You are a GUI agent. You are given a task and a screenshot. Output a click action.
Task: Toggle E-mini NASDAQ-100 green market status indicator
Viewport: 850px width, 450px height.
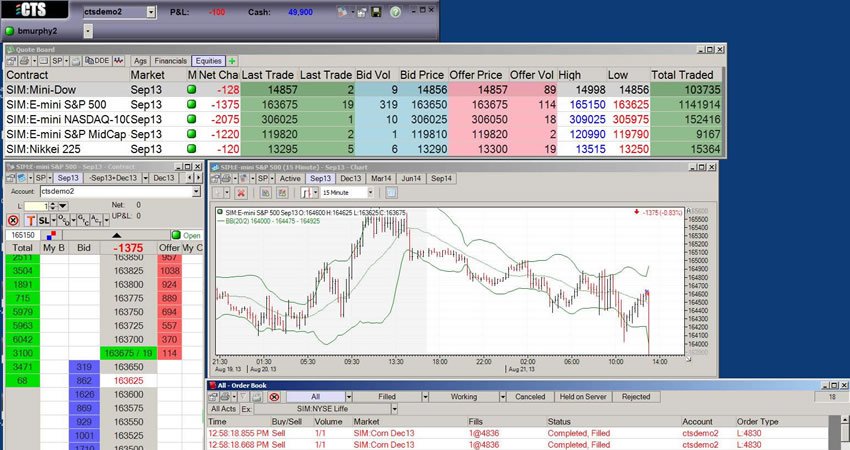click(x=191, y=119)
